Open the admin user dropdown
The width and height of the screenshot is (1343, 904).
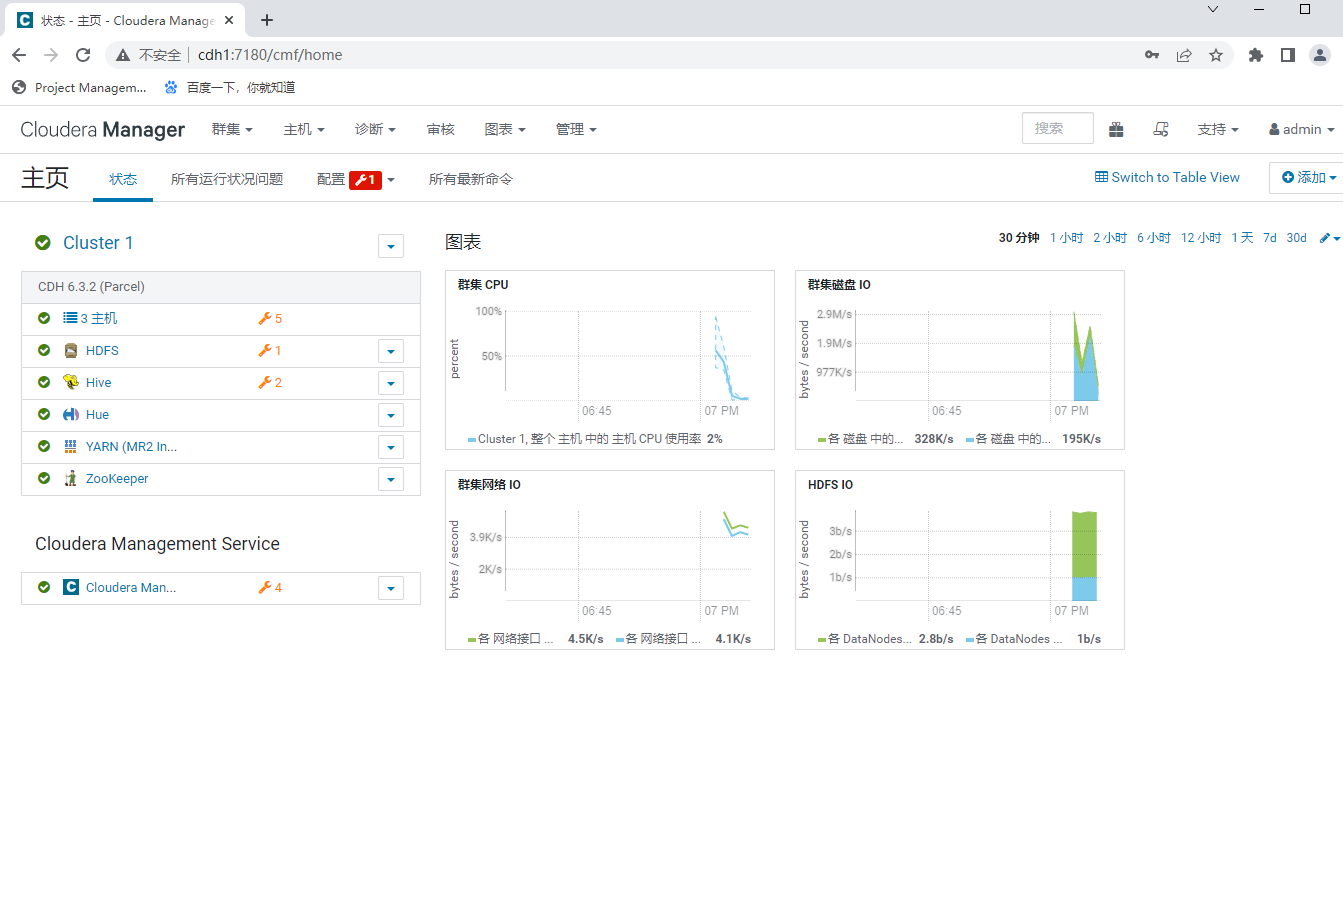pos(1302,129)
